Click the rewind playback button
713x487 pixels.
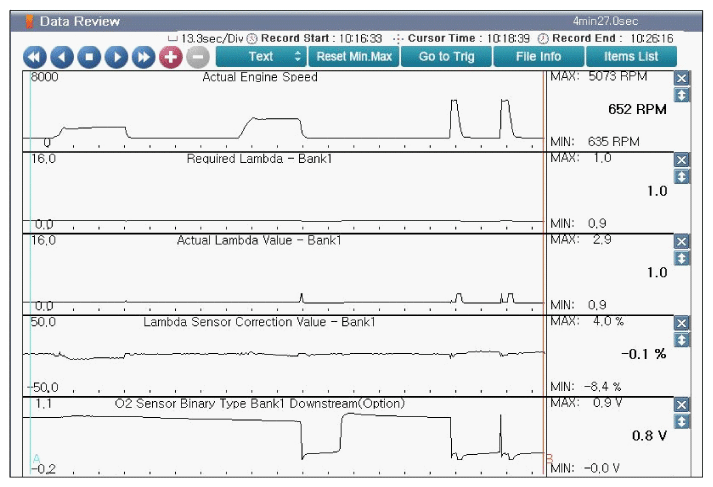pyautogui.click(x=35, y=57)
